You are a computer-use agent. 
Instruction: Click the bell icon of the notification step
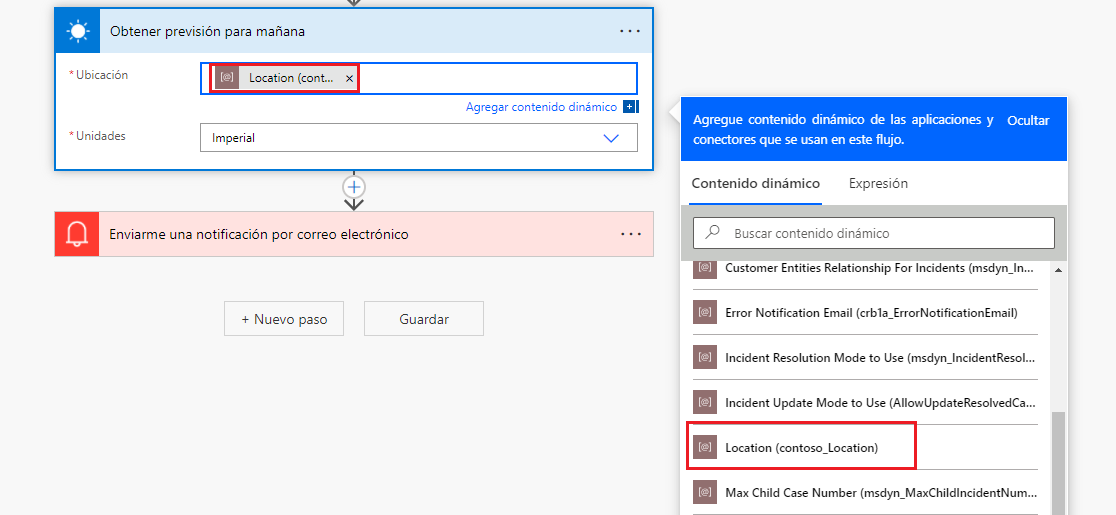(x=77, y=234)
